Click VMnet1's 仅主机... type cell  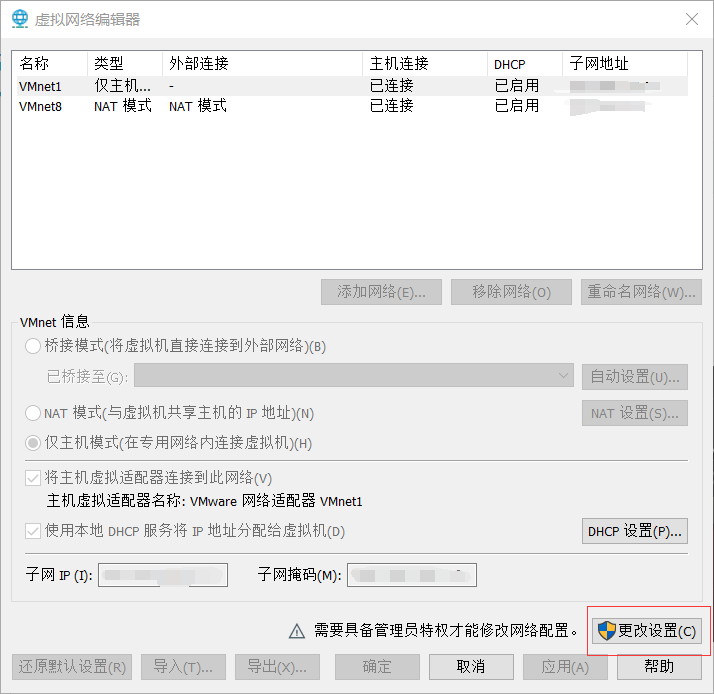click(122, 86)
